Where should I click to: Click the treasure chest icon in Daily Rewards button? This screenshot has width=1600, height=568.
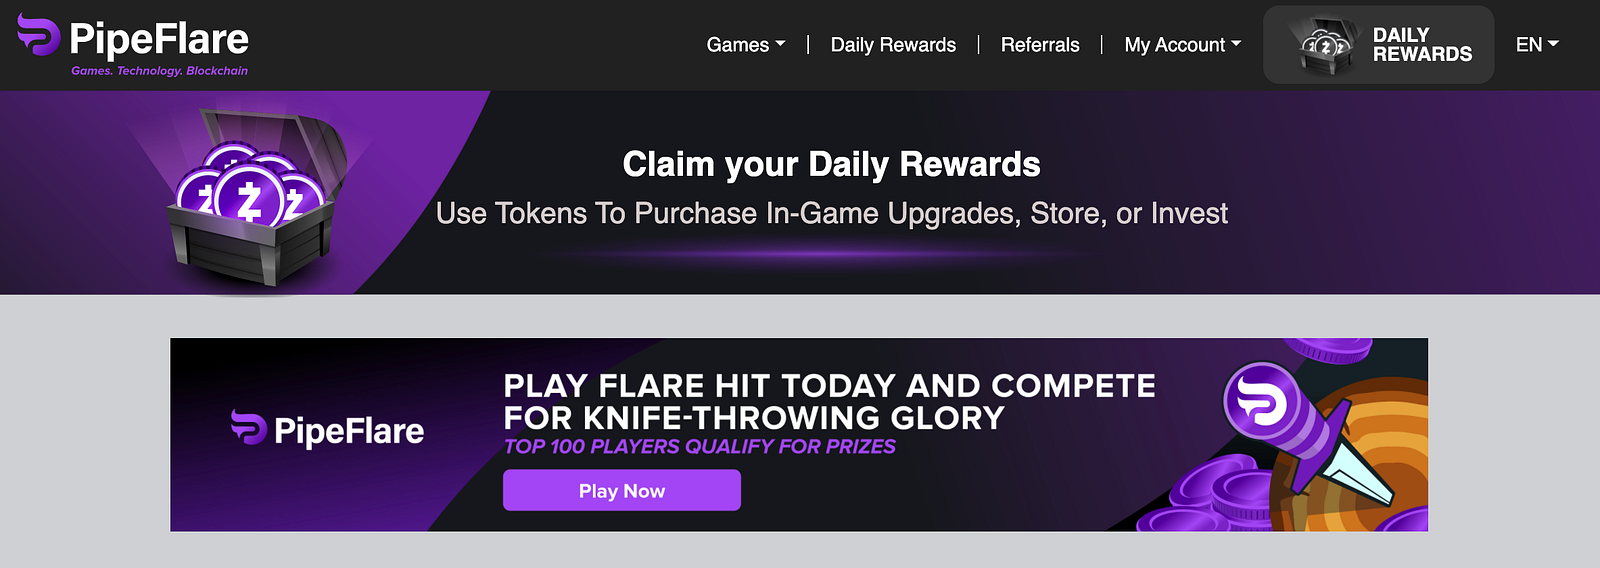(x=1325, y=46)
